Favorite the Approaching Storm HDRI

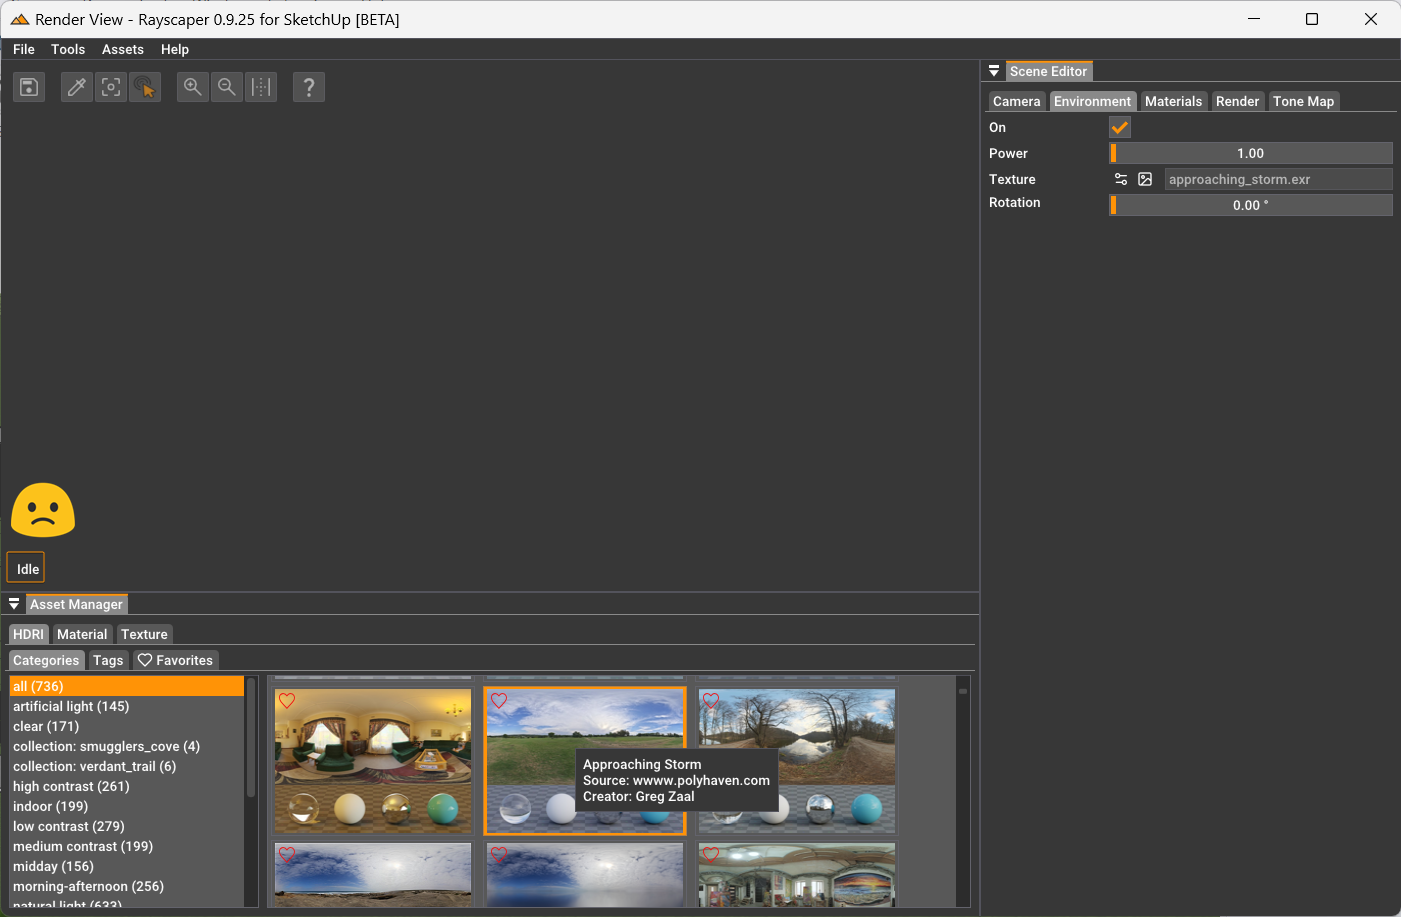[499, 701]
